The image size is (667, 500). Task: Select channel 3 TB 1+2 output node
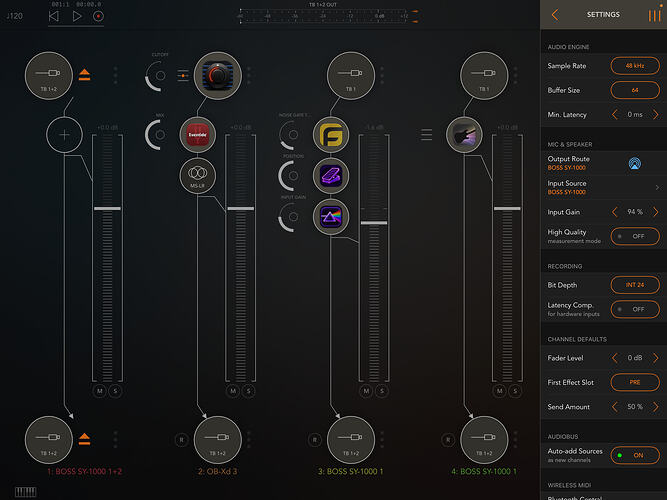pyautogui.click(x=351, y=440)
